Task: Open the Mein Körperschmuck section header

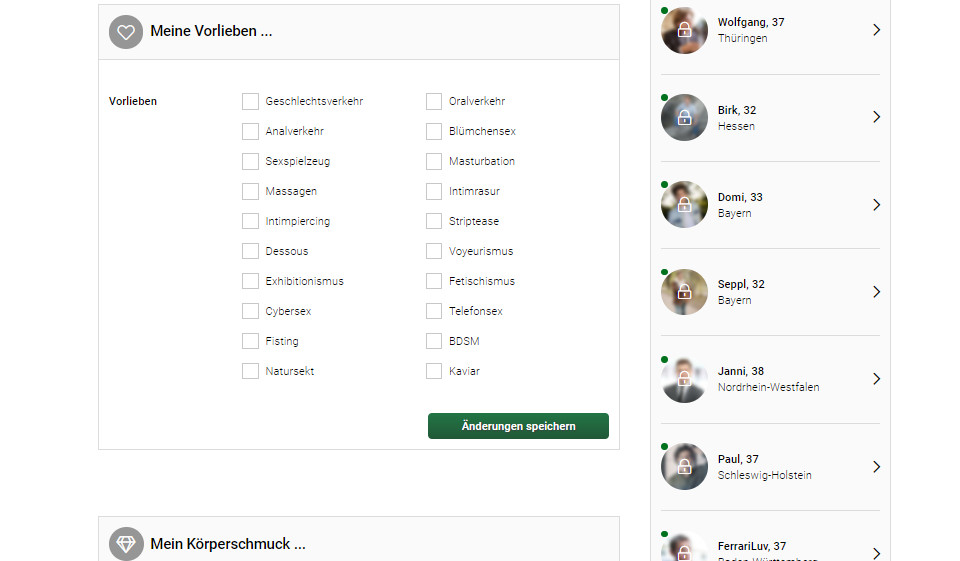Action: [x=228, y=544]
